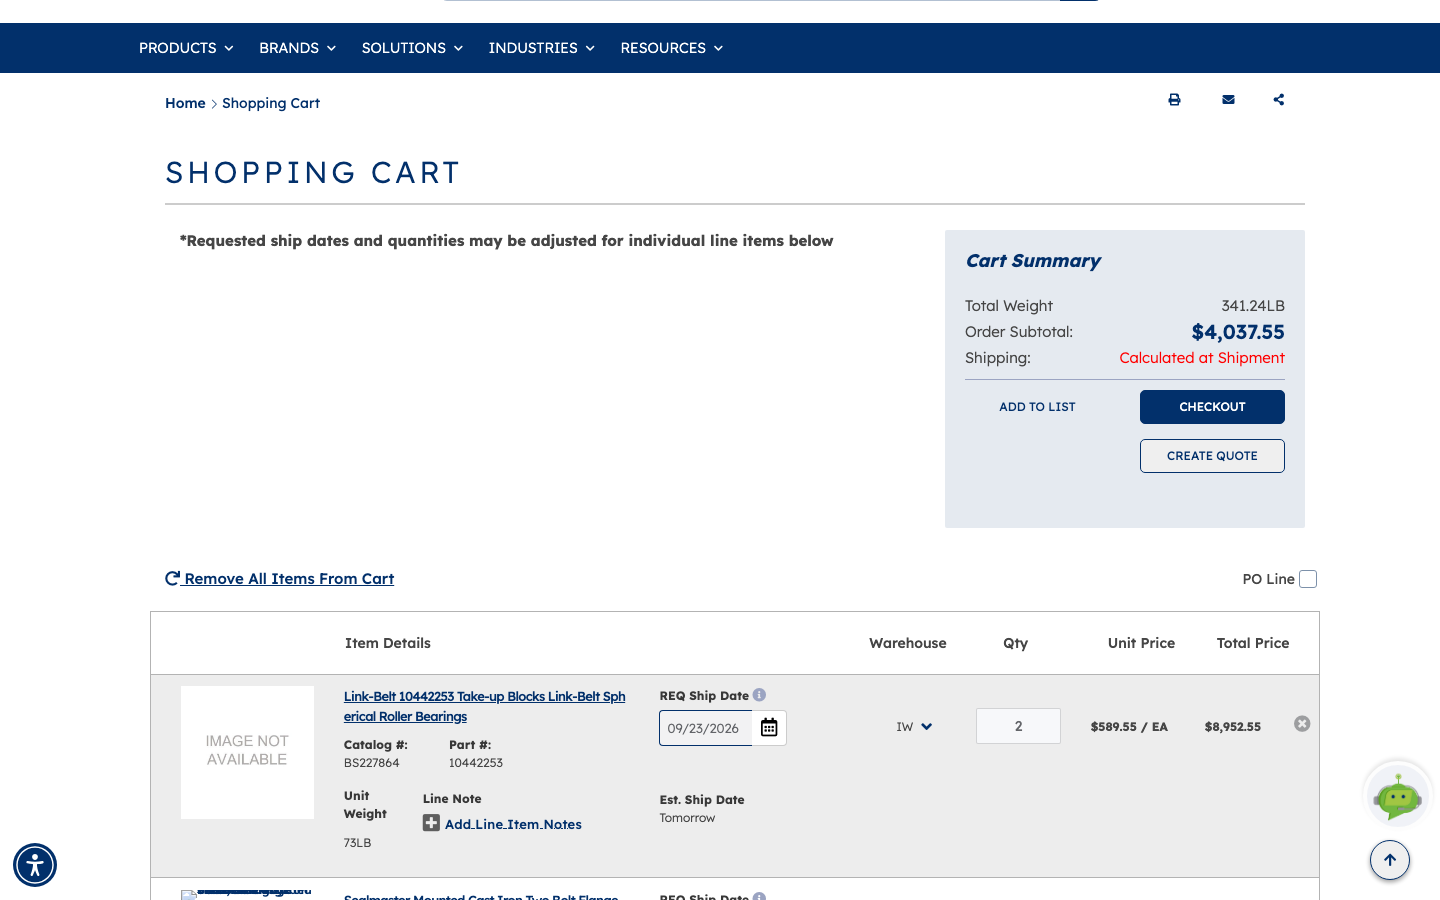Click the Checkout button
Viewport: 1440px width, 900px height.
(x=1212, y=407)
